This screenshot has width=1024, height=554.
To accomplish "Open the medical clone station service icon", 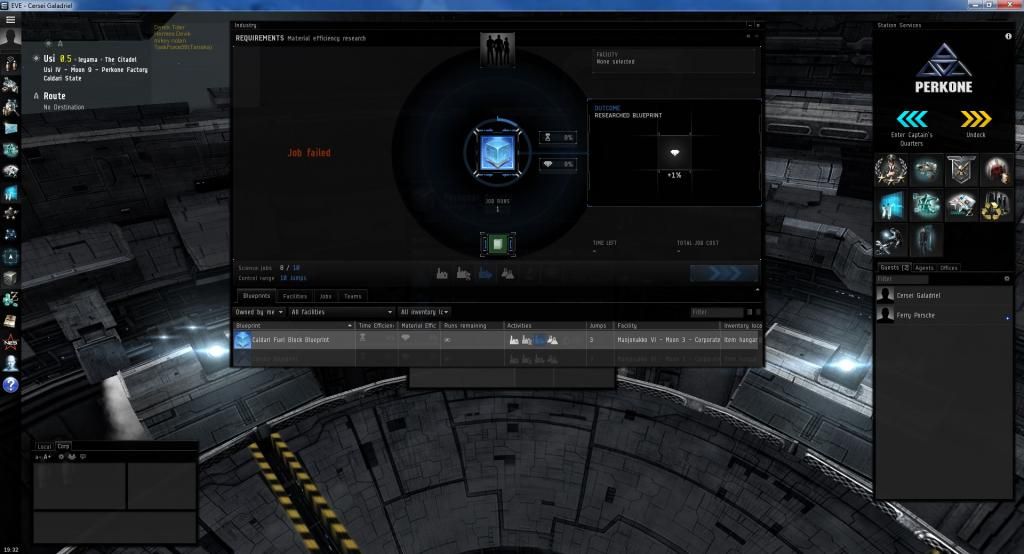I will 997,171.
